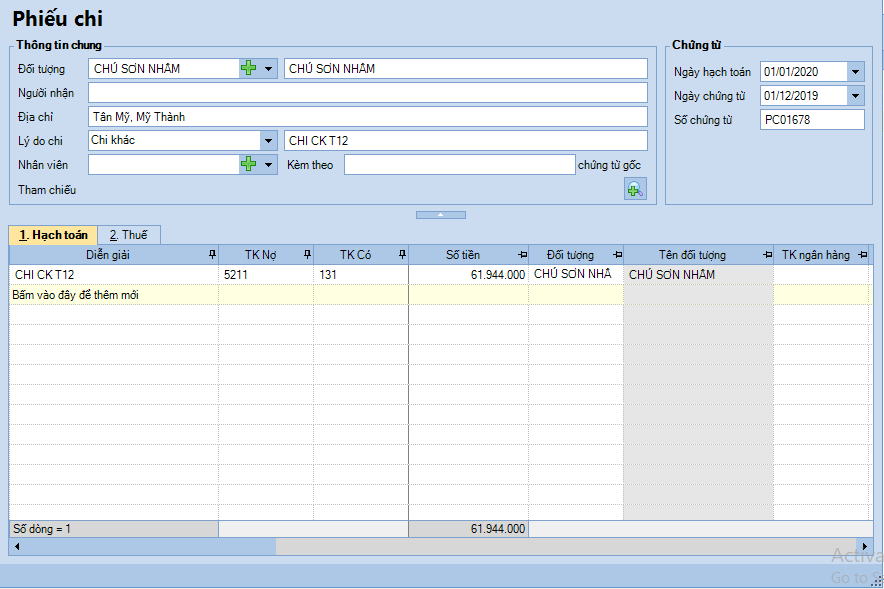Open the Tham chiếu reference search icon

(x=634, y=189)
